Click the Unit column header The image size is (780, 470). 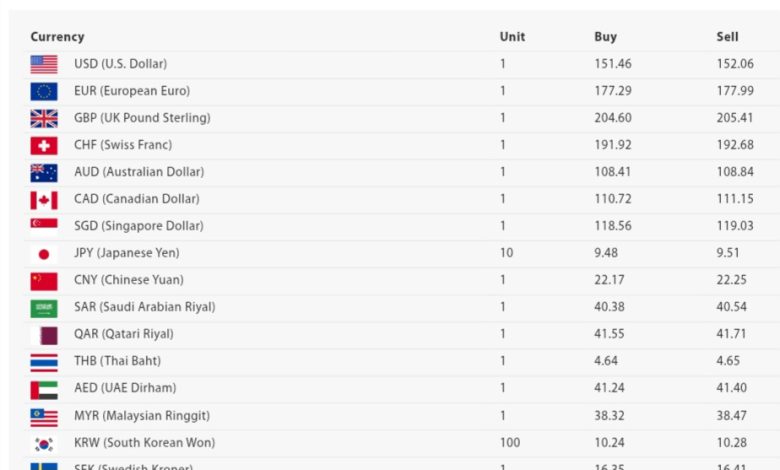click(x=512, y=37)
